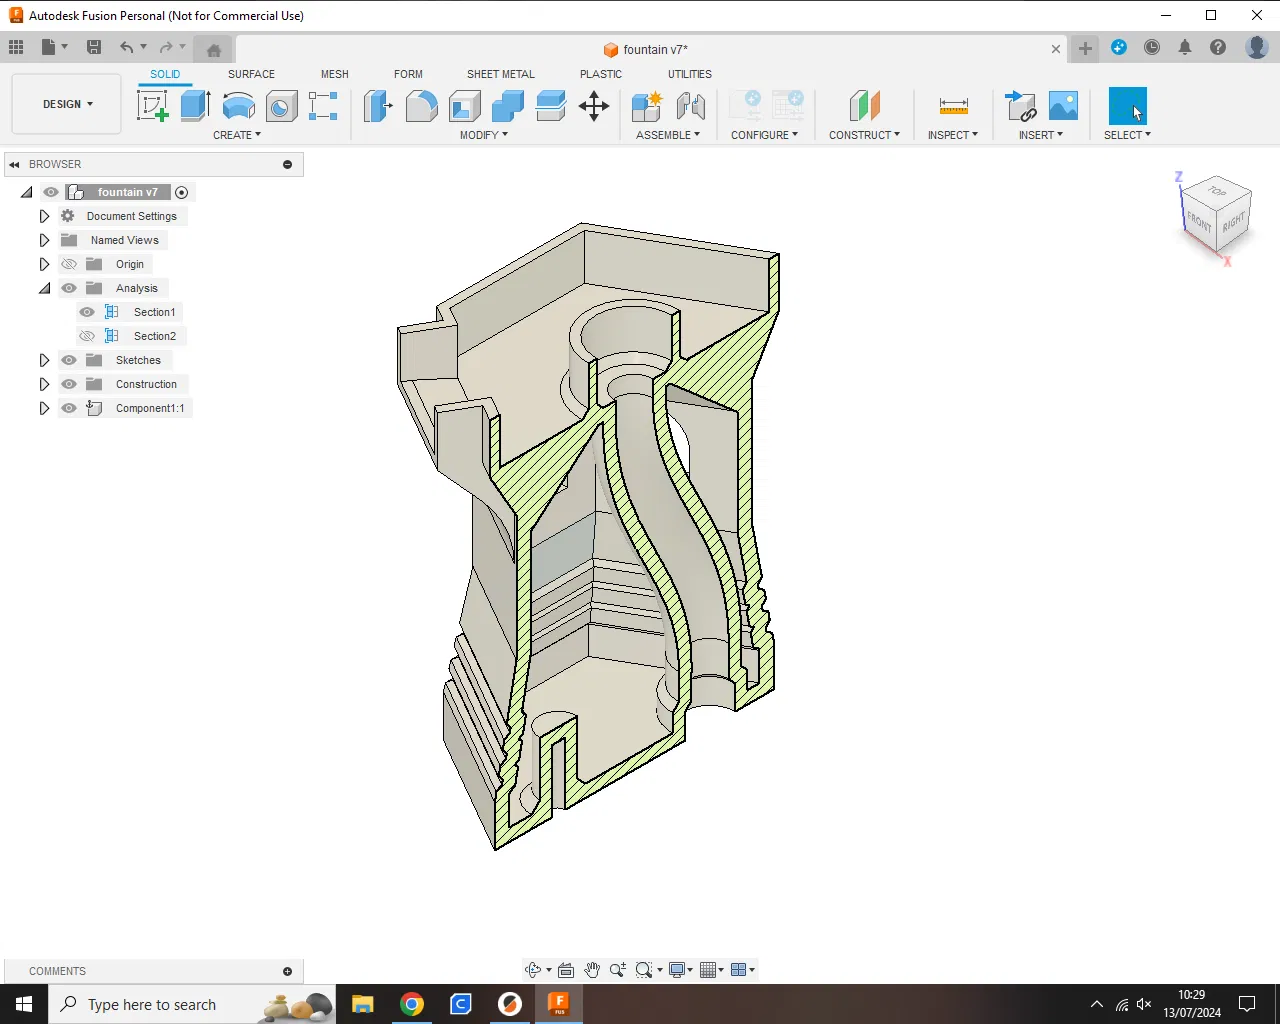Image resolution: width=1280 pixels, height=1024 pixels.
Task: Click the Create Sketch tool icon
Action: (x=152, y=106)
